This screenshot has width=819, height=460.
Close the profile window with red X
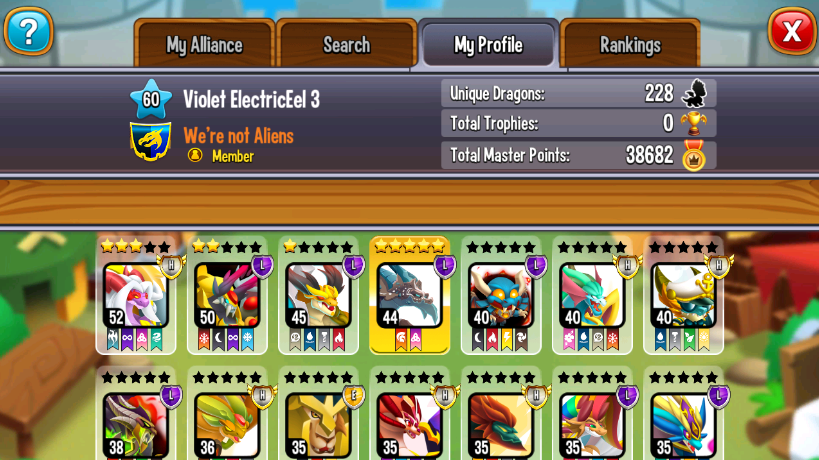pos(792,31)
